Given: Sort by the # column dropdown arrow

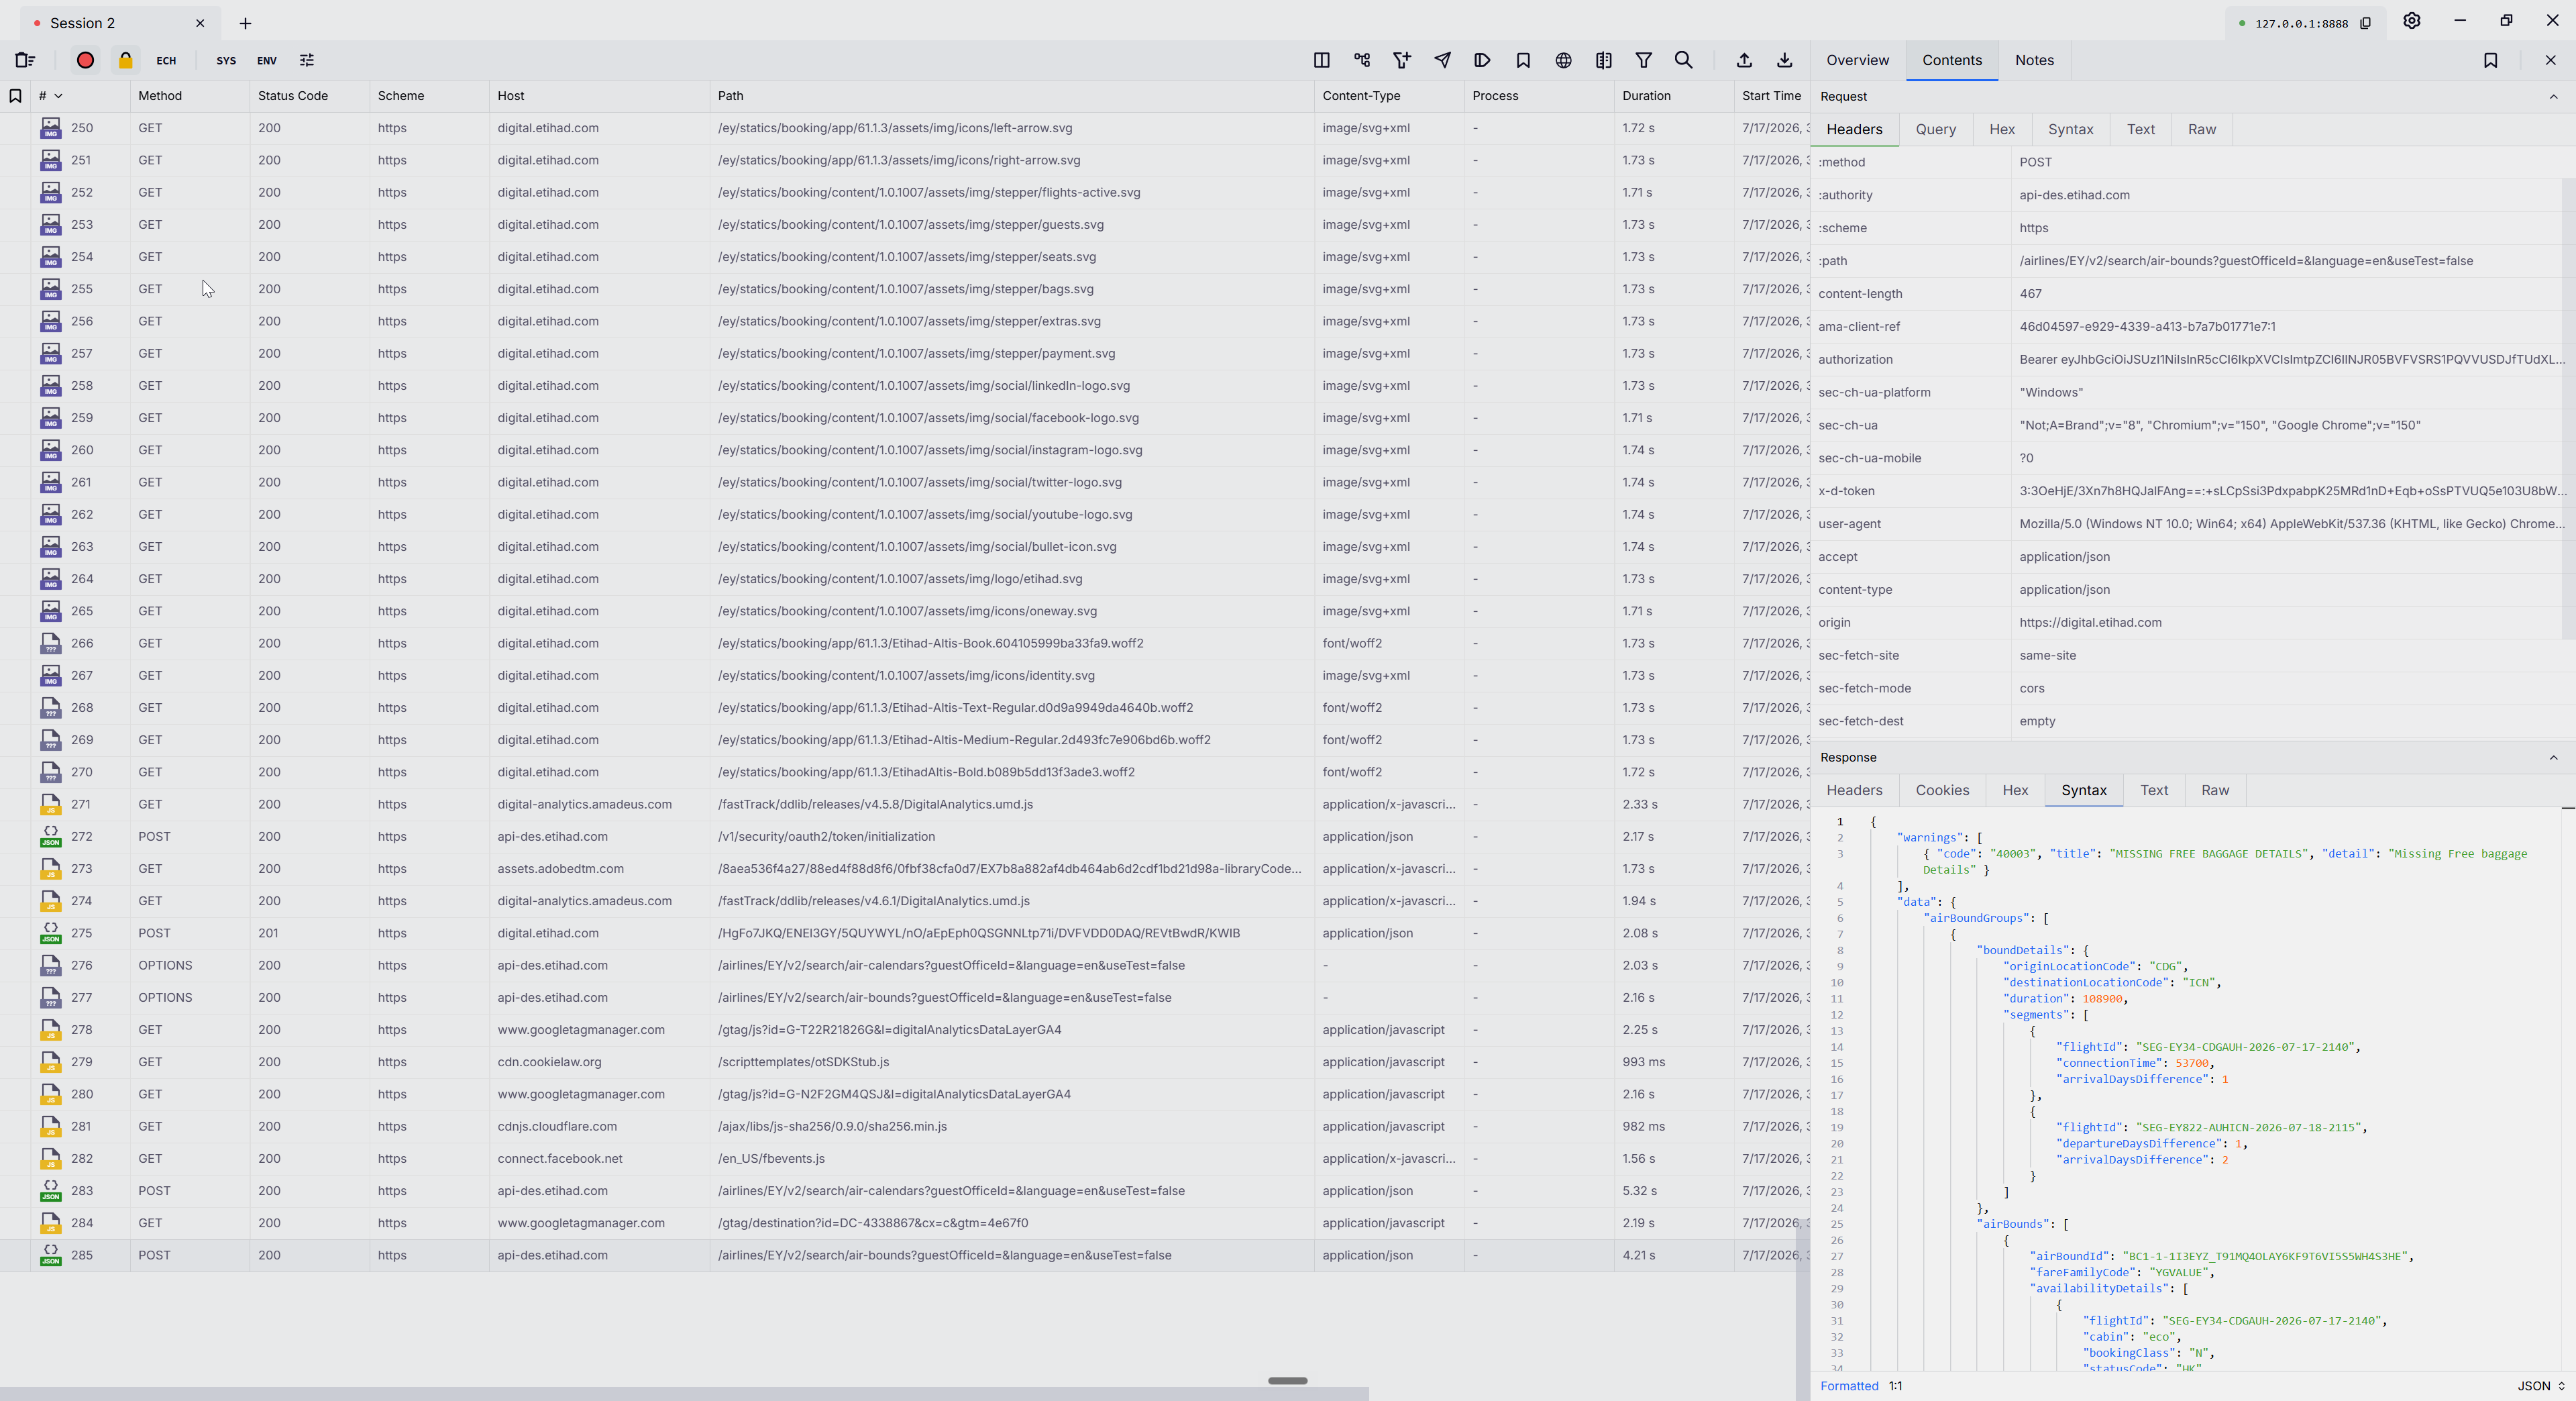Looking at the screenshot, I should [59, 96].
